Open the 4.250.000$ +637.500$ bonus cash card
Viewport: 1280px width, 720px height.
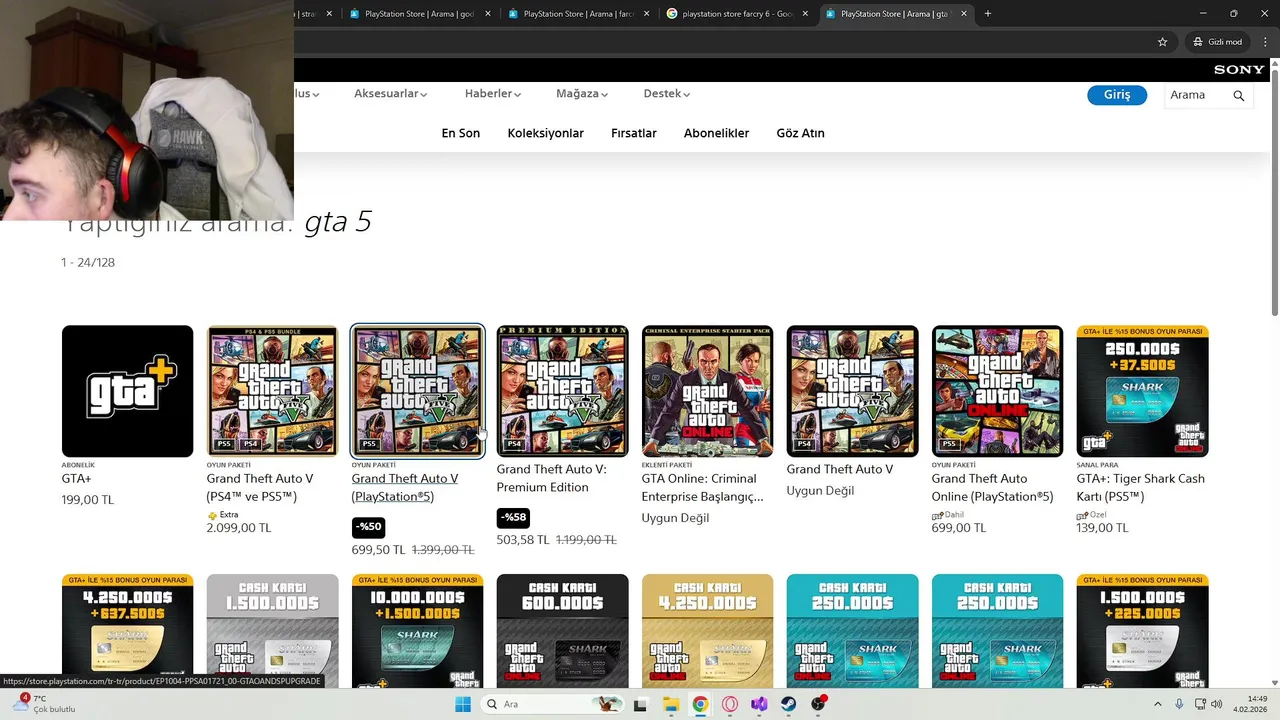127,630
